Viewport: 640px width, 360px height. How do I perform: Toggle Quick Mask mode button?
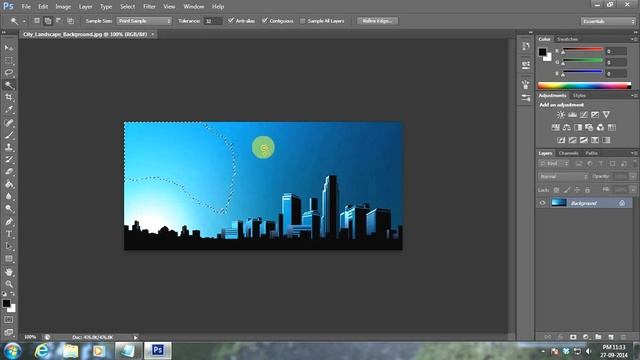coord(9,320)
